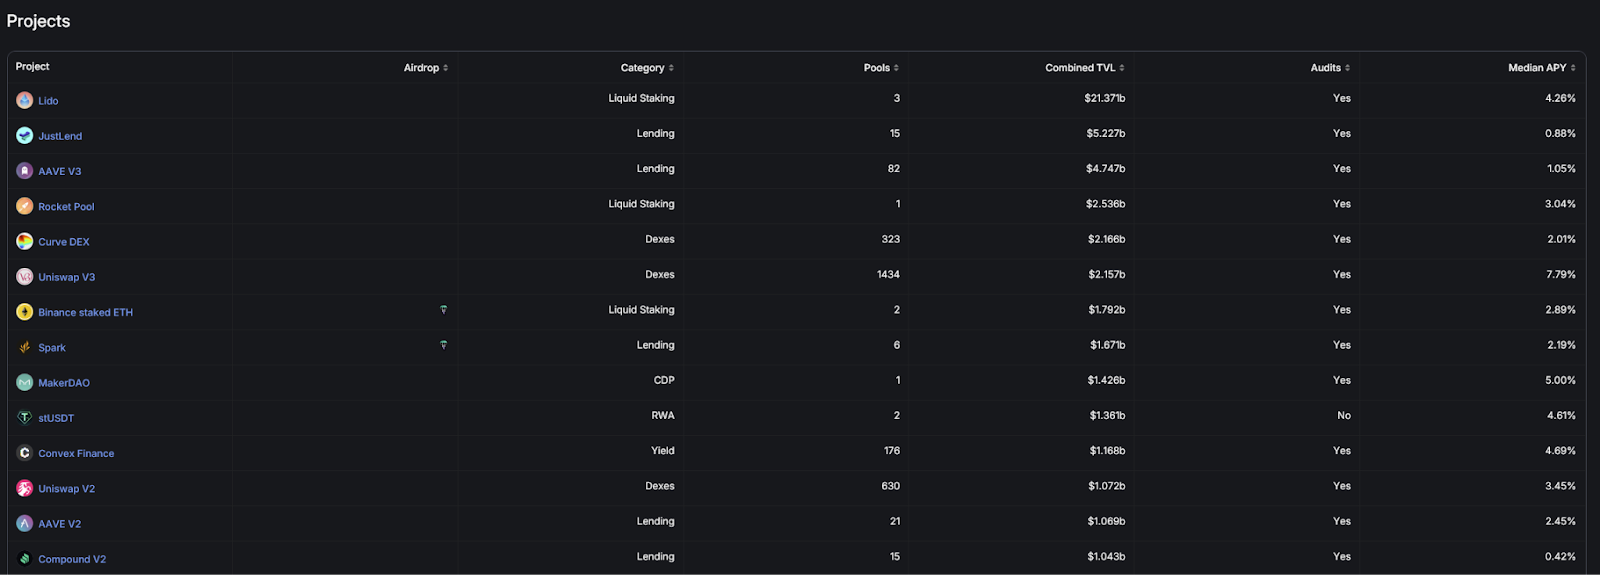1600x575 pixels.
Task: Click the stUSDT logo icon
Action: pyautogui.click(x=24, y=418)
